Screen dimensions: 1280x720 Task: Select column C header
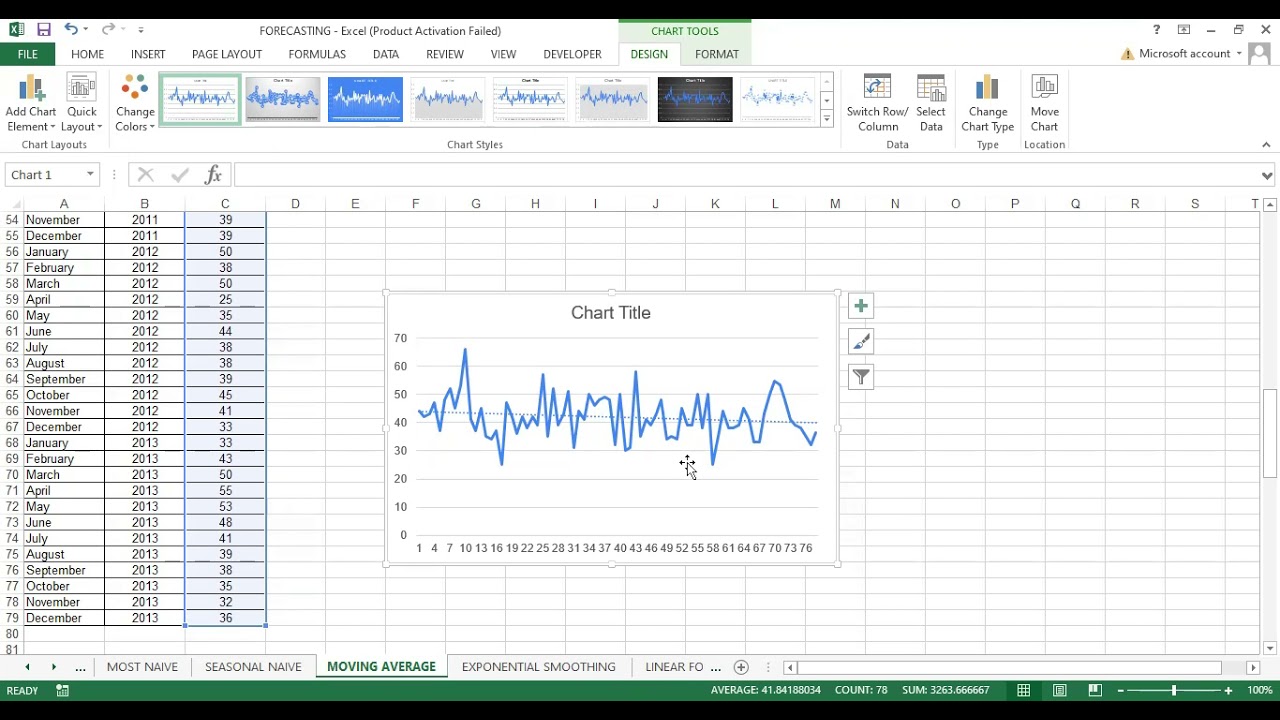(225, 204)
